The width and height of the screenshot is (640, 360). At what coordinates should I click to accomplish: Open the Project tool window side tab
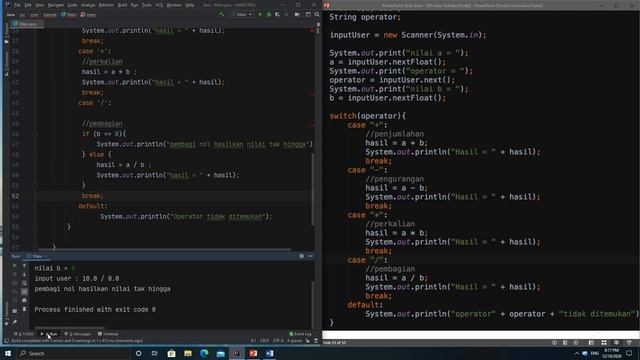coord(6,34)
